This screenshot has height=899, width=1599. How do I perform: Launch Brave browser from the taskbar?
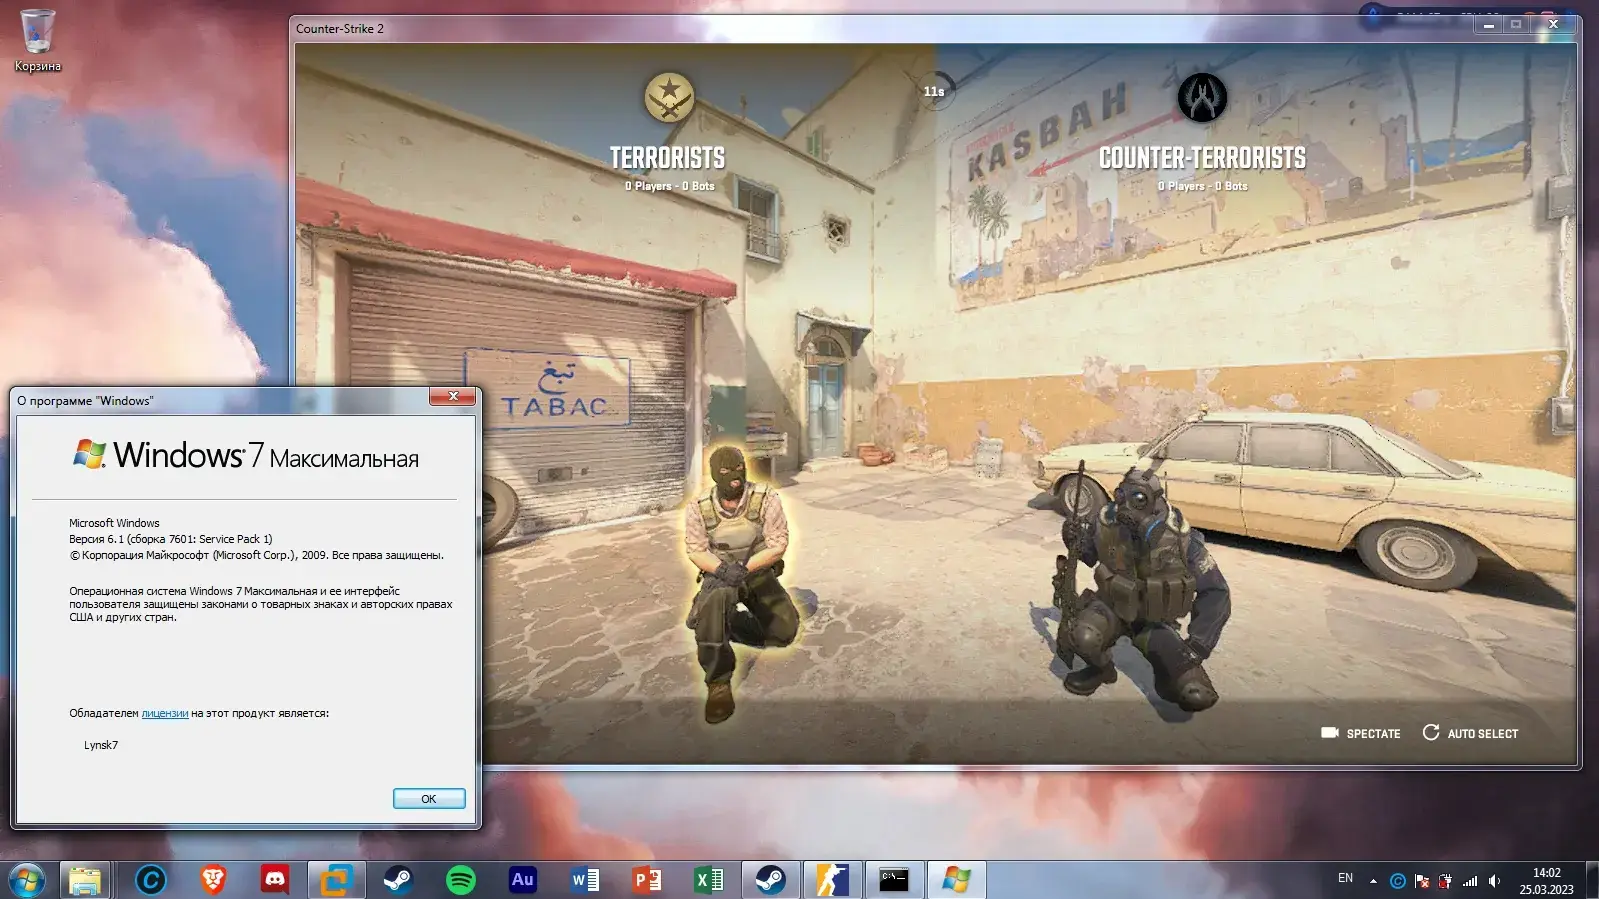(x=213, y=880)
